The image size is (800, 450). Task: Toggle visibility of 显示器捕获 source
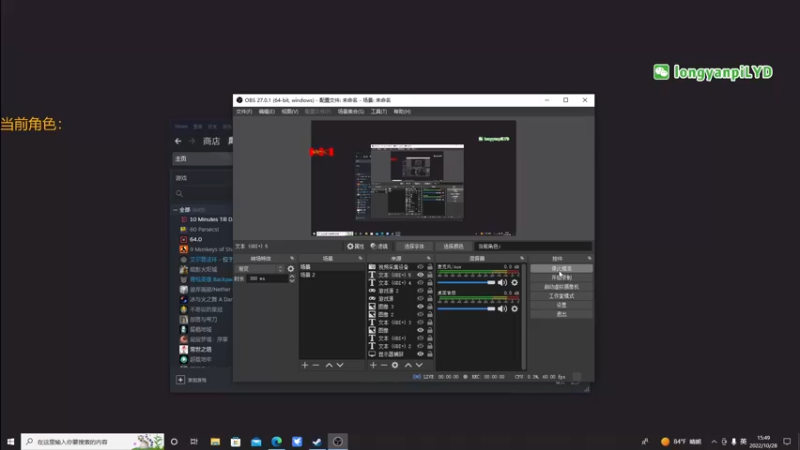[x=420, y=354]
